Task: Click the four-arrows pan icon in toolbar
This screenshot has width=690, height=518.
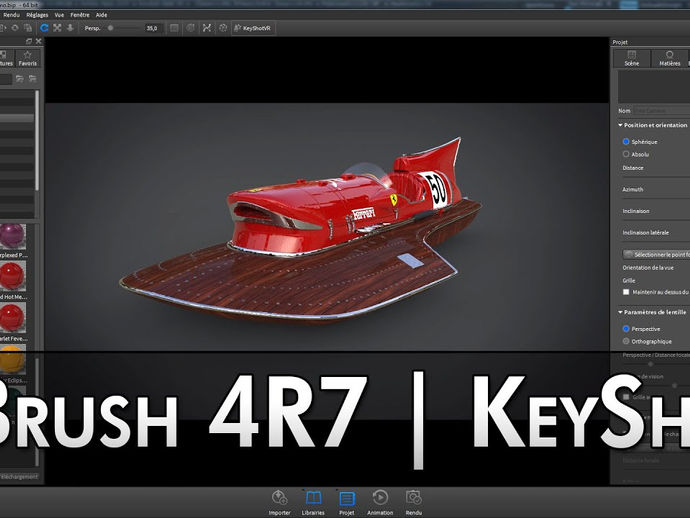Action: click(x=57, y=28)
